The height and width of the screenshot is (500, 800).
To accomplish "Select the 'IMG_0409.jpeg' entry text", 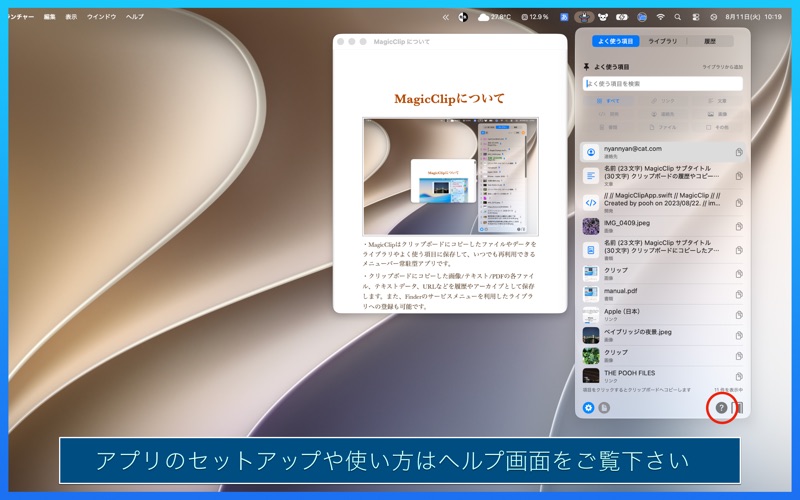I will (627, 223).
